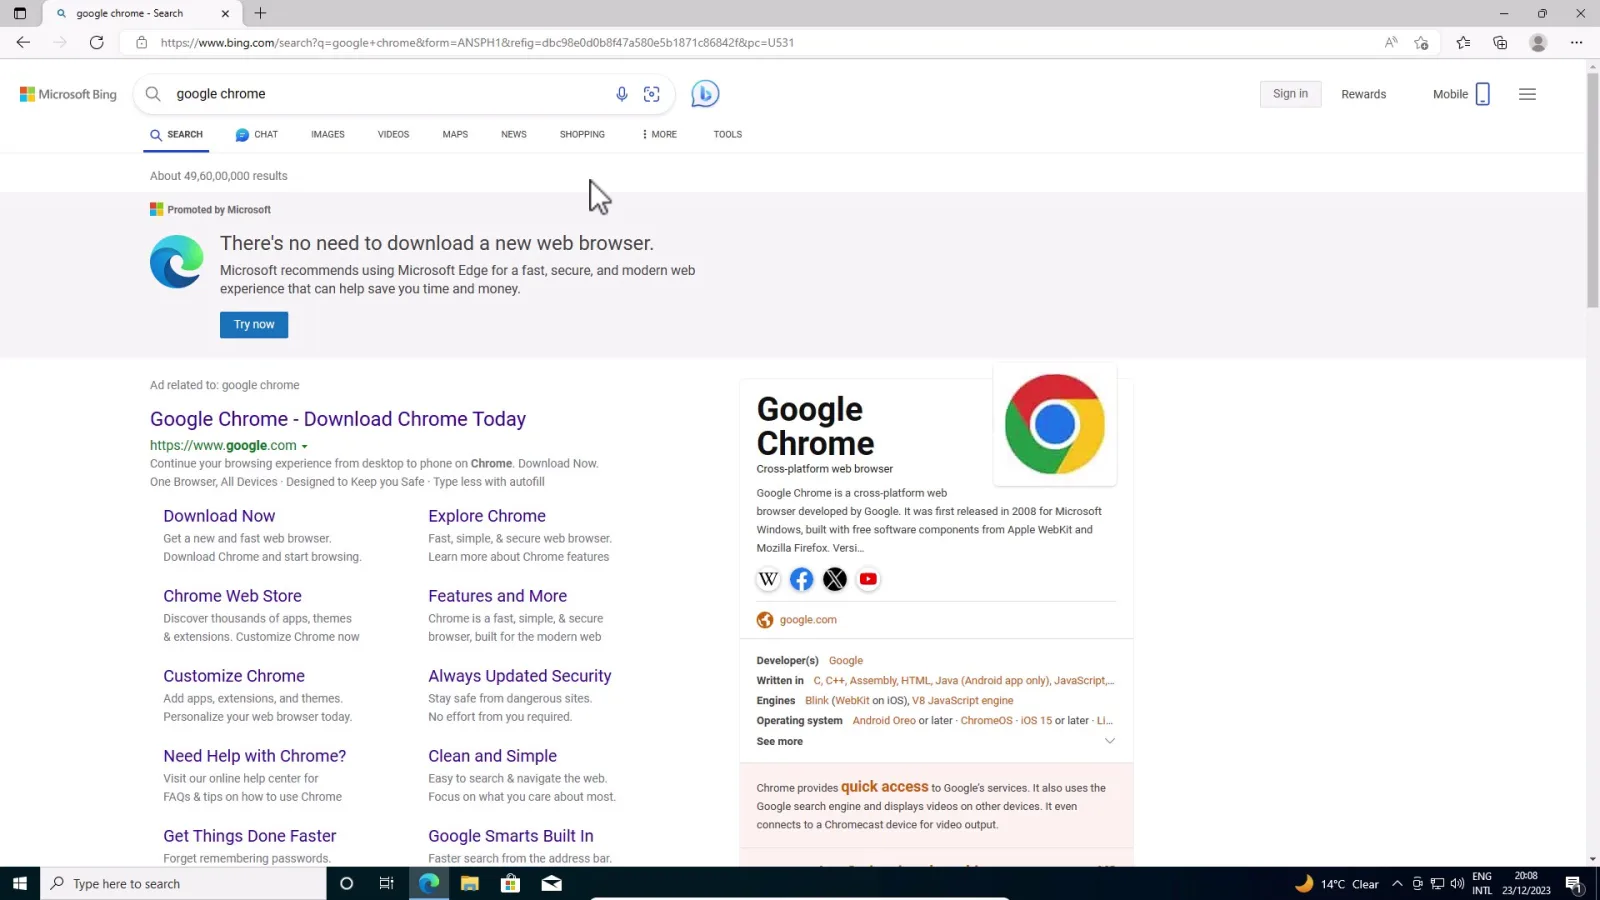Click the browser profile avatar
The height and width of the screenshot is (900, 1600).
tap(1538, 42)
